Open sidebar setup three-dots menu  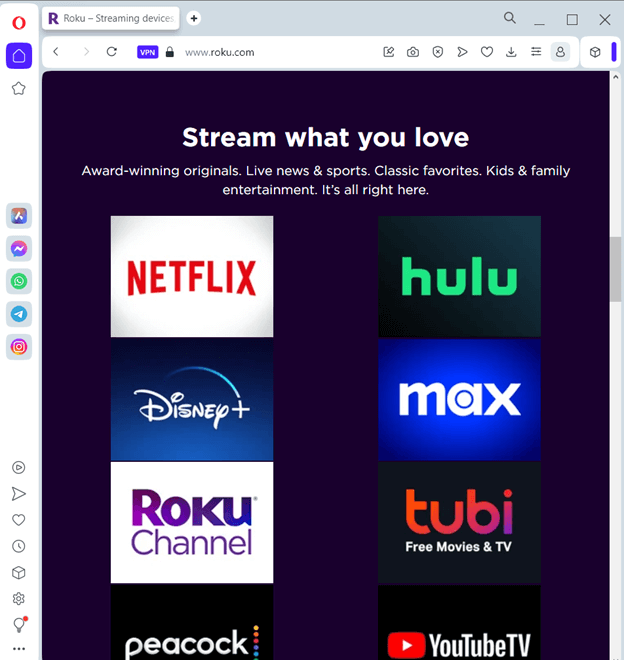pos(19,649)
